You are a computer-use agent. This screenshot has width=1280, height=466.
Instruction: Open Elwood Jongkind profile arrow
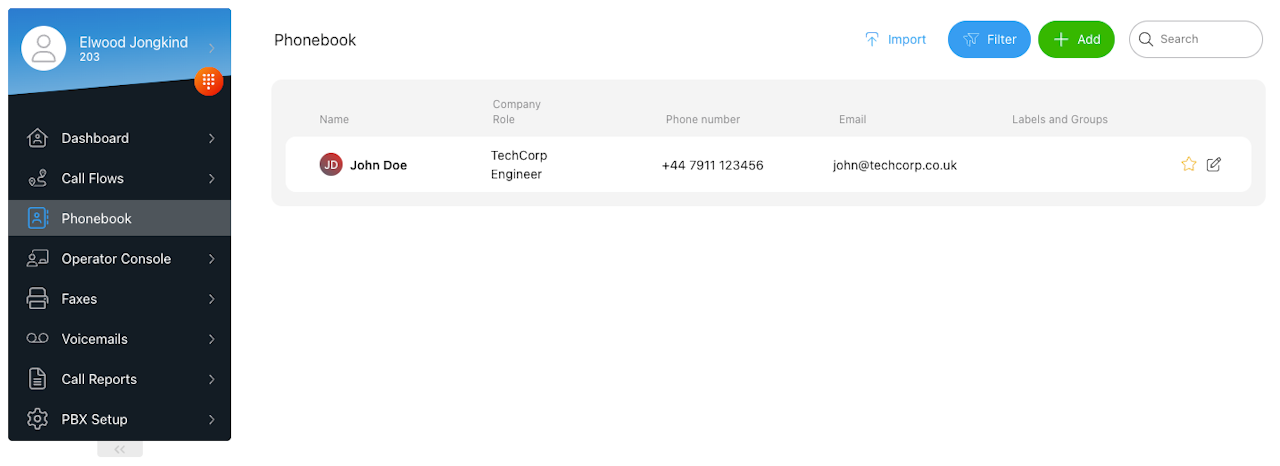click(x=212, y=48)
